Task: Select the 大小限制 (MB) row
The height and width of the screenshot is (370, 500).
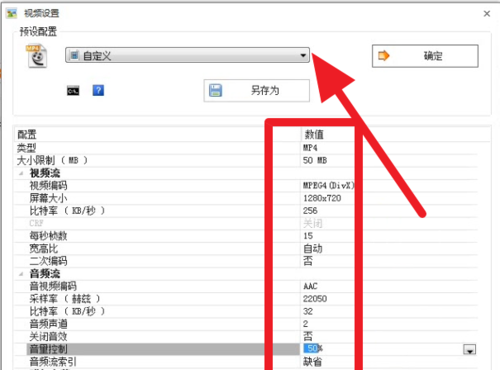Action: coord(246,160)
